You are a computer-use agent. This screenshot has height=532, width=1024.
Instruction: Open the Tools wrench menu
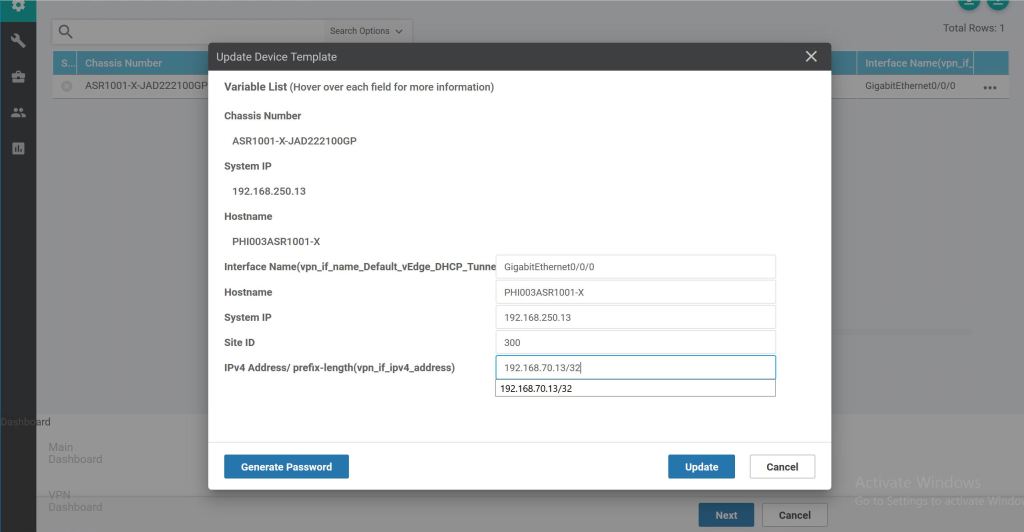[18, 41]
